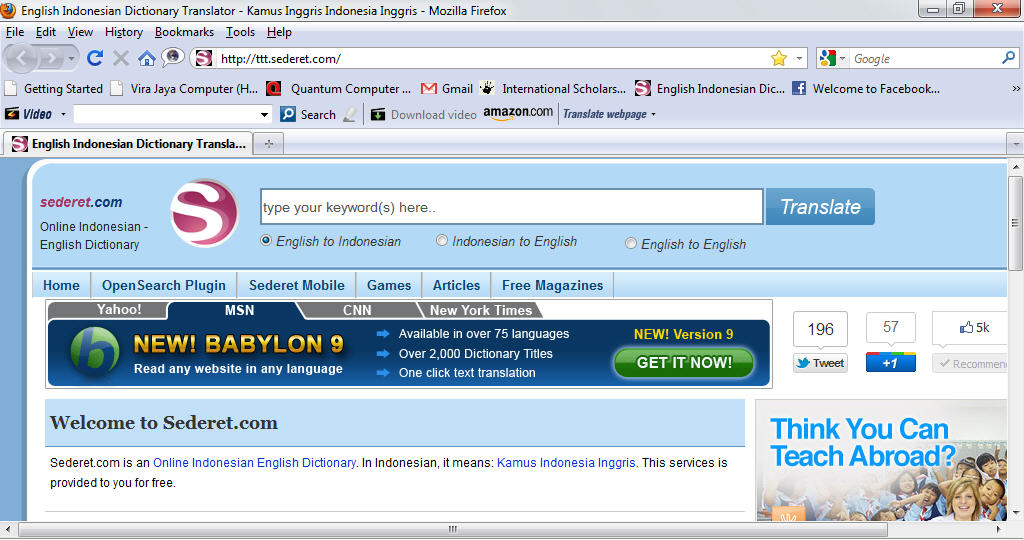Image resolution: width=1024 pixels, height=540 pixels.
Task: Open the Articles nav link
Action: pyautogui.click(x=456, y=285)
